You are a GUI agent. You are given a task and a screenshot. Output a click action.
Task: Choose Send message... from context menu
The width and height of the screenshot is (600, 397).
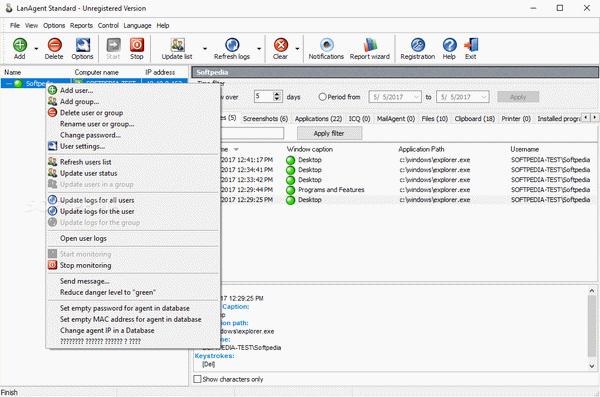click(x=85, y=281)
